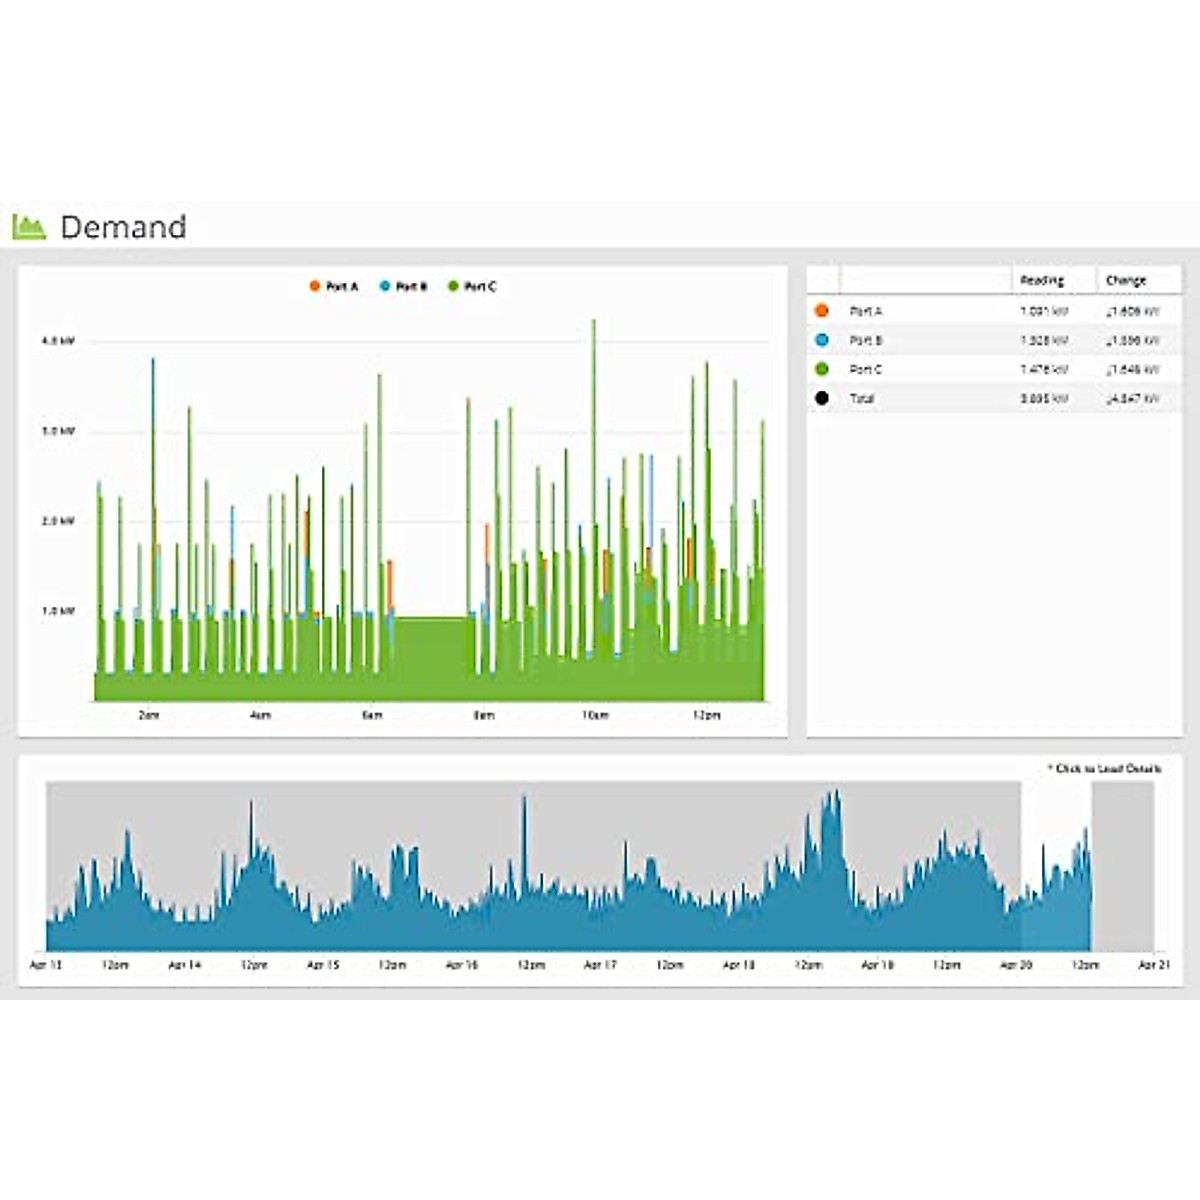Select the Port B row label
The width and height of the screenshot is (1200, 1200).
click(866, 340)
